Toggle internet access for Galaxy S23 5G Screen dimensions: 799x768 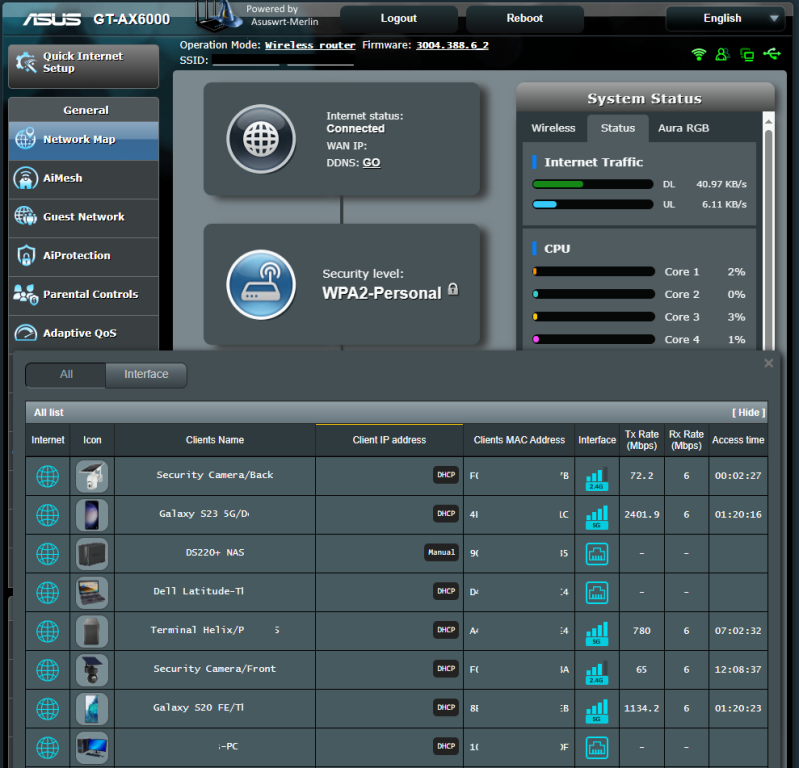(x=47, y=515)
